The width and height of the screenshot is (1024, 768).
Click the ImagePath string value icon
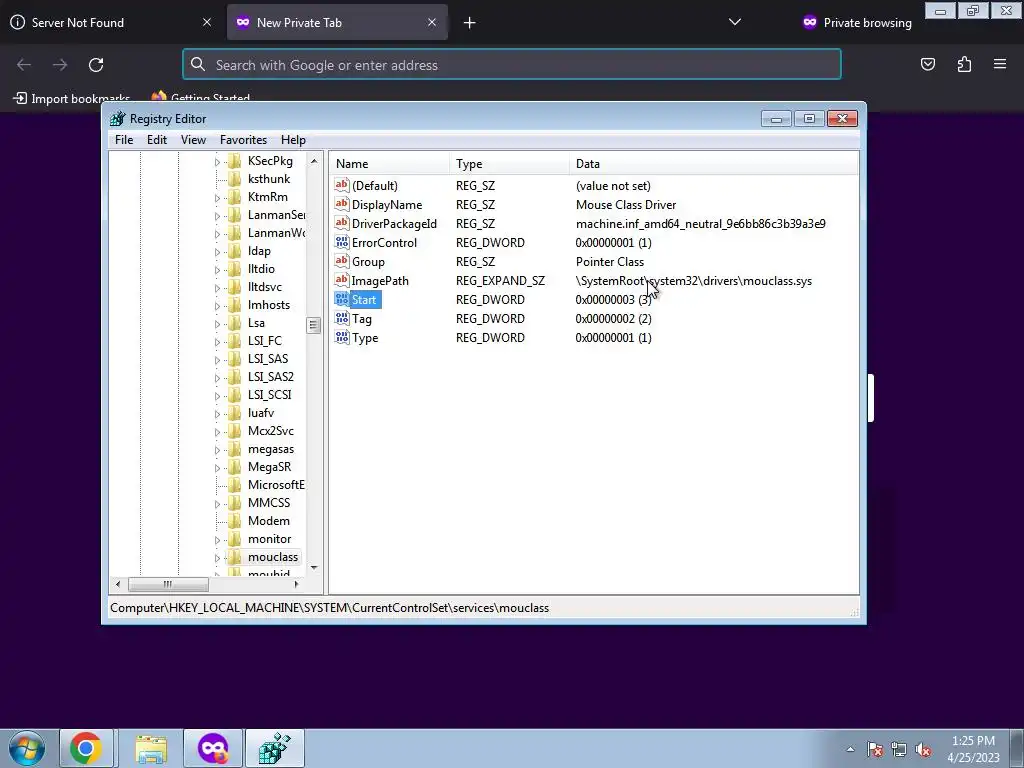[x=342, y=280]
